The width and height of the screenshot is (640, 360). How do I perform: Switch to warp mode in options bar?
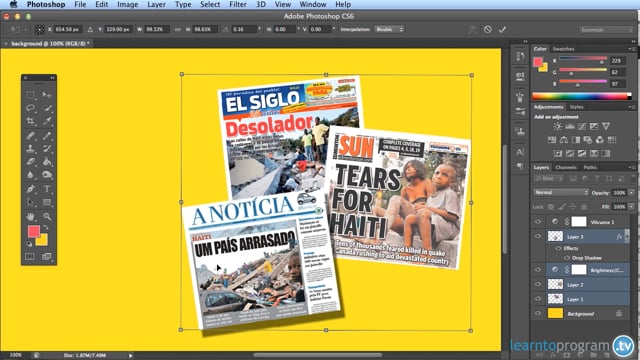click(473, 29)
